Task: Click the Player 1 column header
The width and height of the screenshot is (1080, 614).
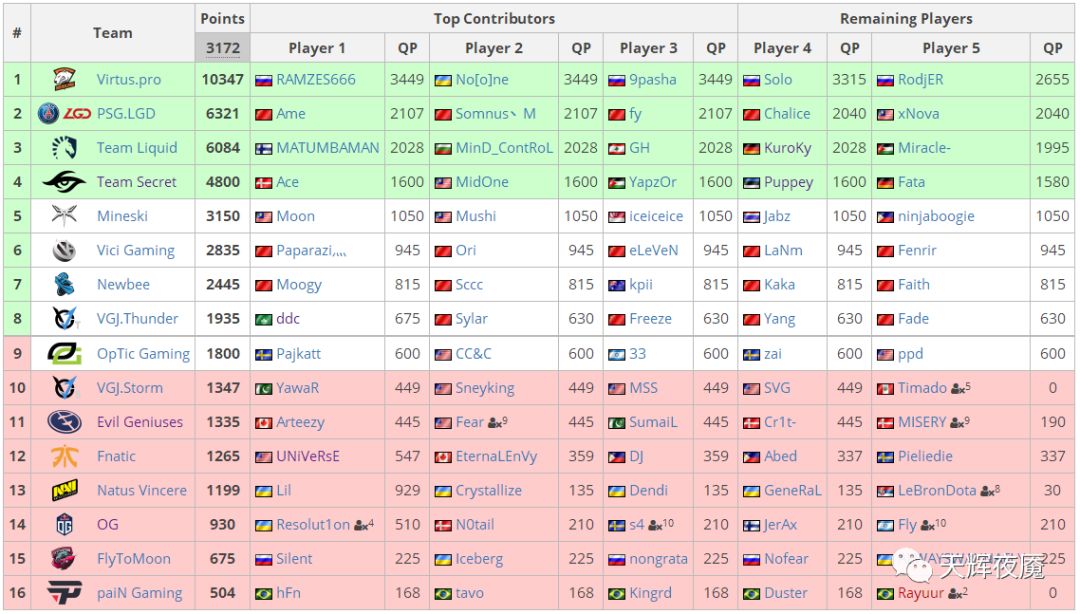Action: [317, 48]
